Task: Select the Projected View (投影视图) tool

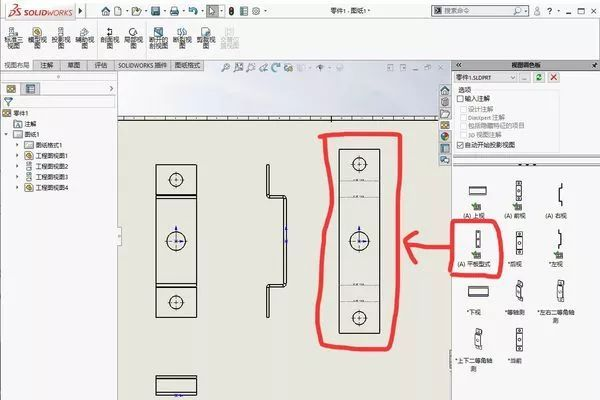Action: pyautogui.click(x=61, y=38)
